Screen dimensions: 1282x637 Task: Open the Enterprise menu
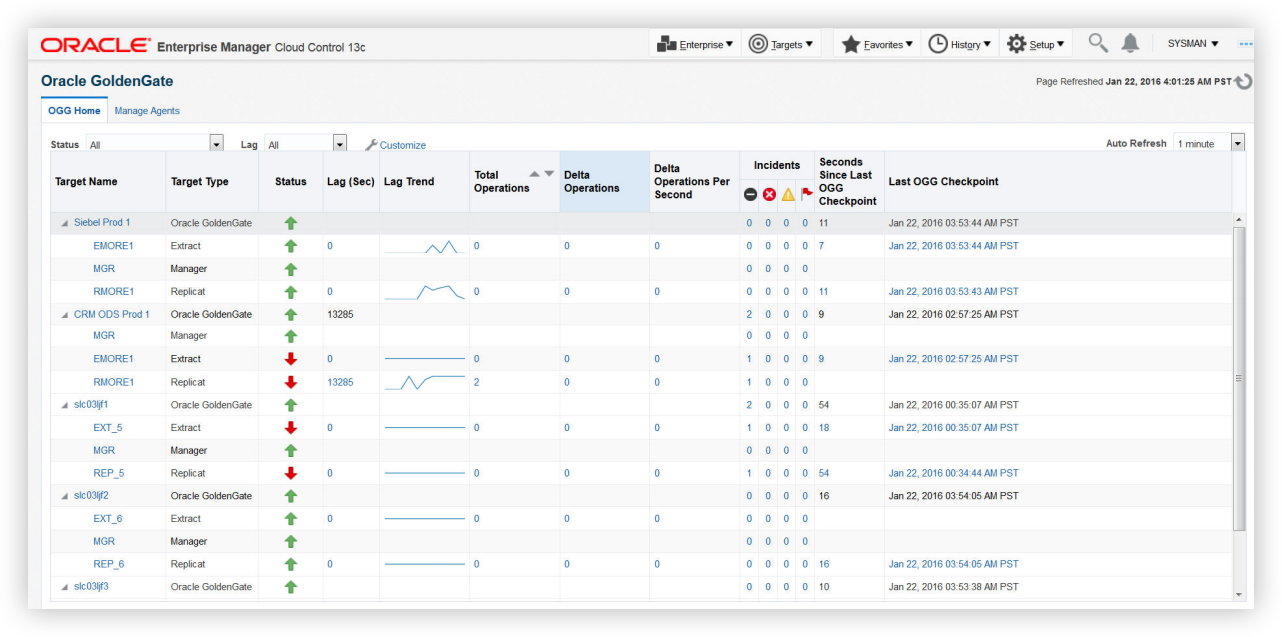[695, 44]
